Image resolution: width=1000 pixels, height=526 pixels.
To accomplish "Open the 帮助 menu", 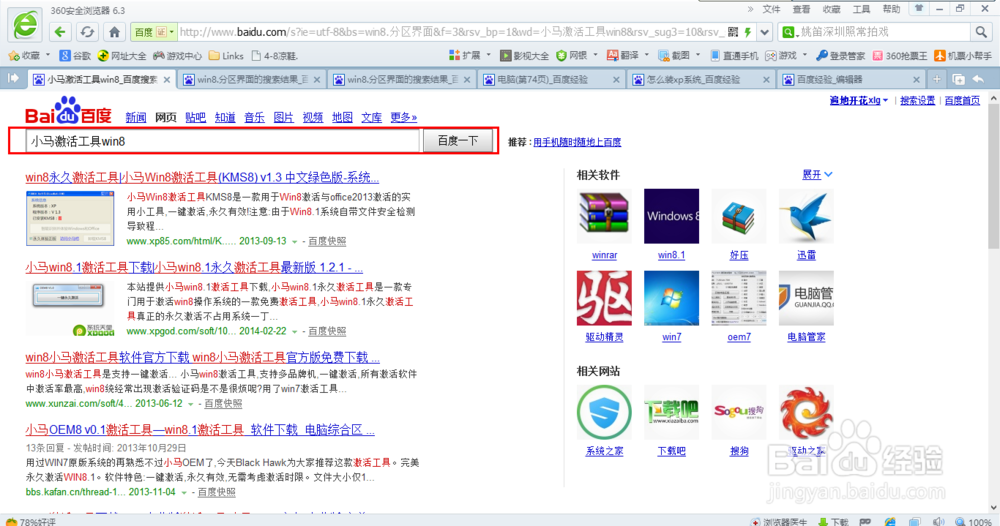I will pyautogui.click(x=892, y=9).
